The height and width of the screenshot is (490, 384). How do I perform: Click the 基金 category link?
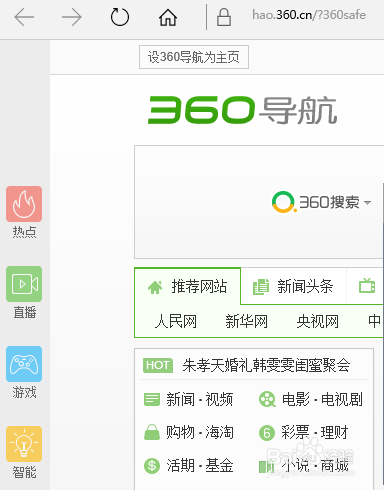click(x=219, y=465)
